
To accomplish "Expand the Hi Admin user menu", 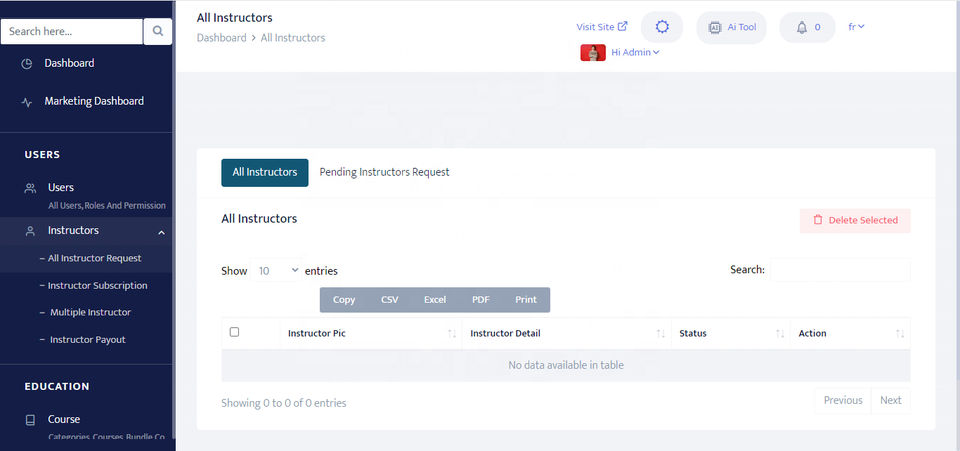I will click(x=635, y=53).
